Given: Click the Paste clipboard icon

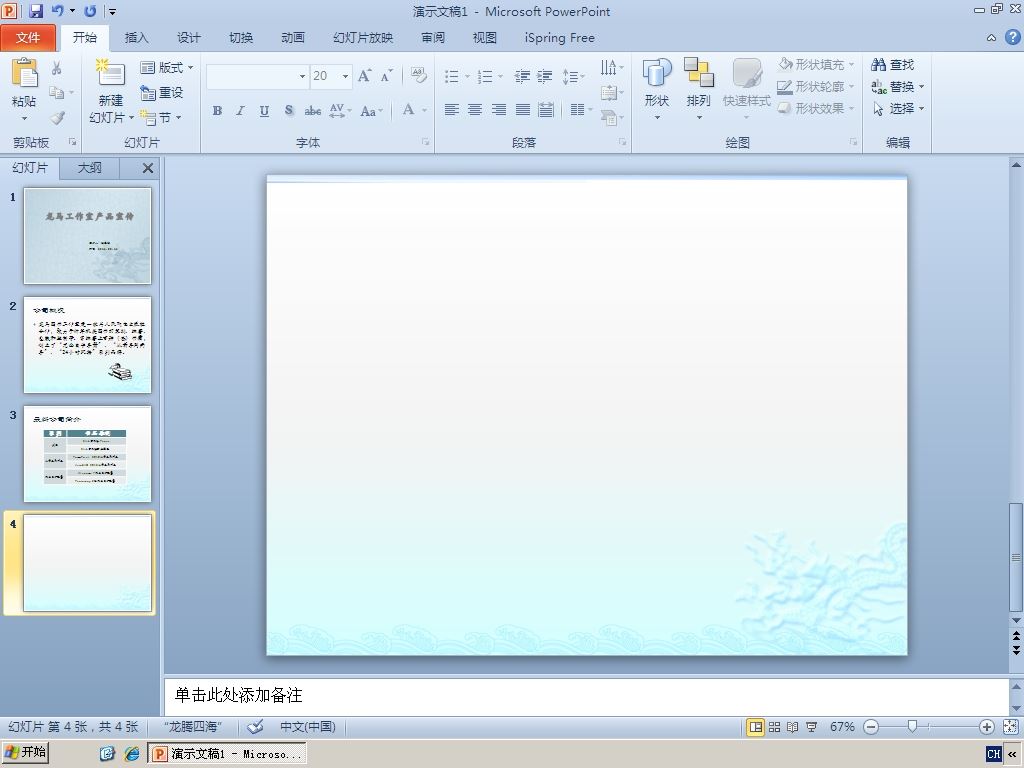Looking at the screenshot, I should click(x=24, y=72).
